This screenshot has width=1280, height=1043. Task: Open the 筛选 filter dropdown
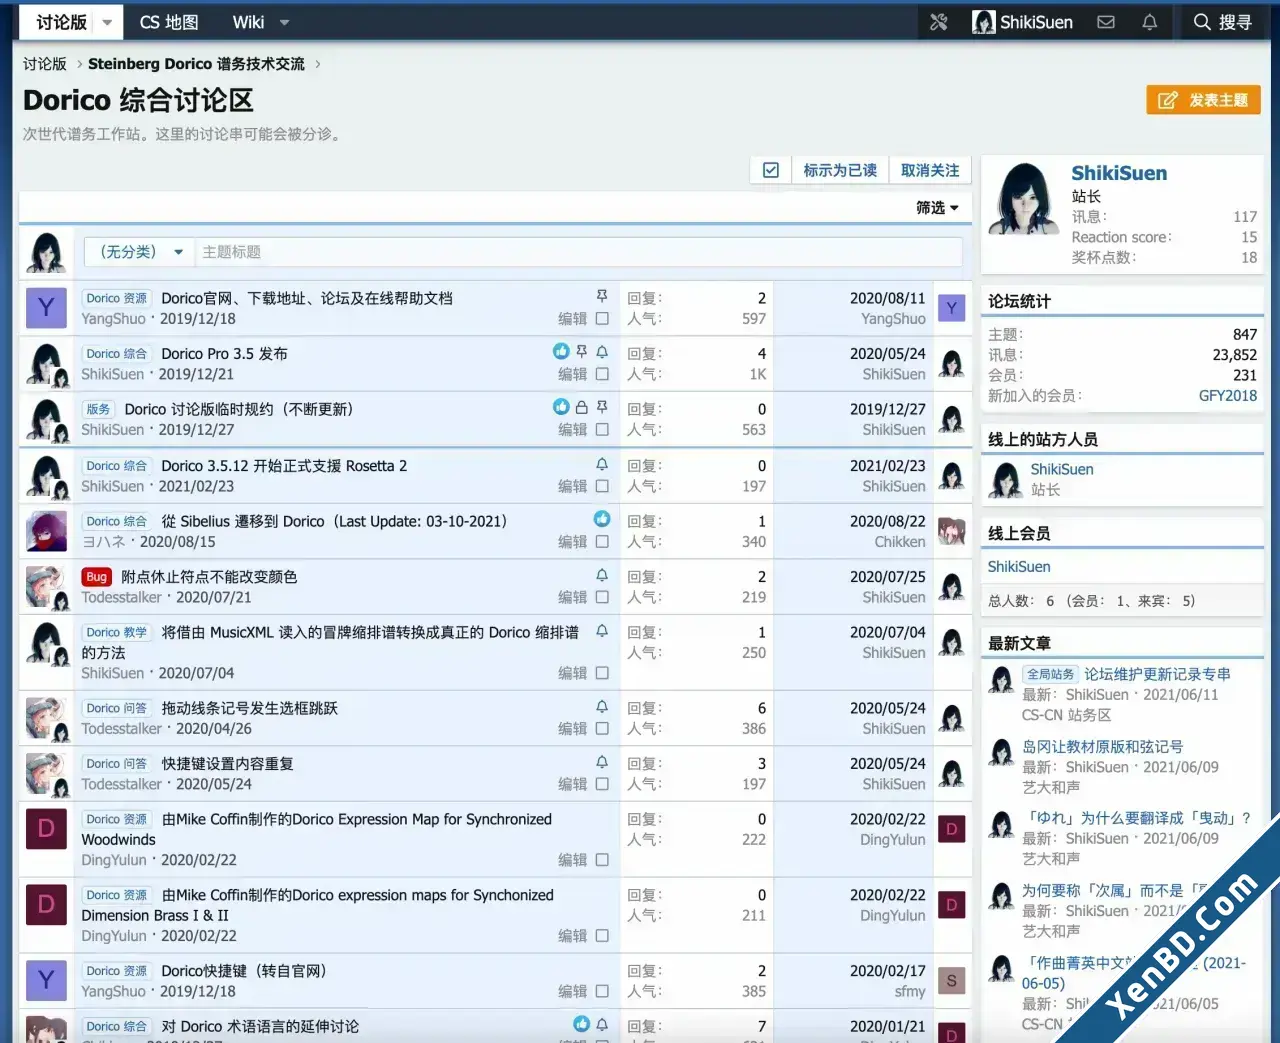coord(937,208)
